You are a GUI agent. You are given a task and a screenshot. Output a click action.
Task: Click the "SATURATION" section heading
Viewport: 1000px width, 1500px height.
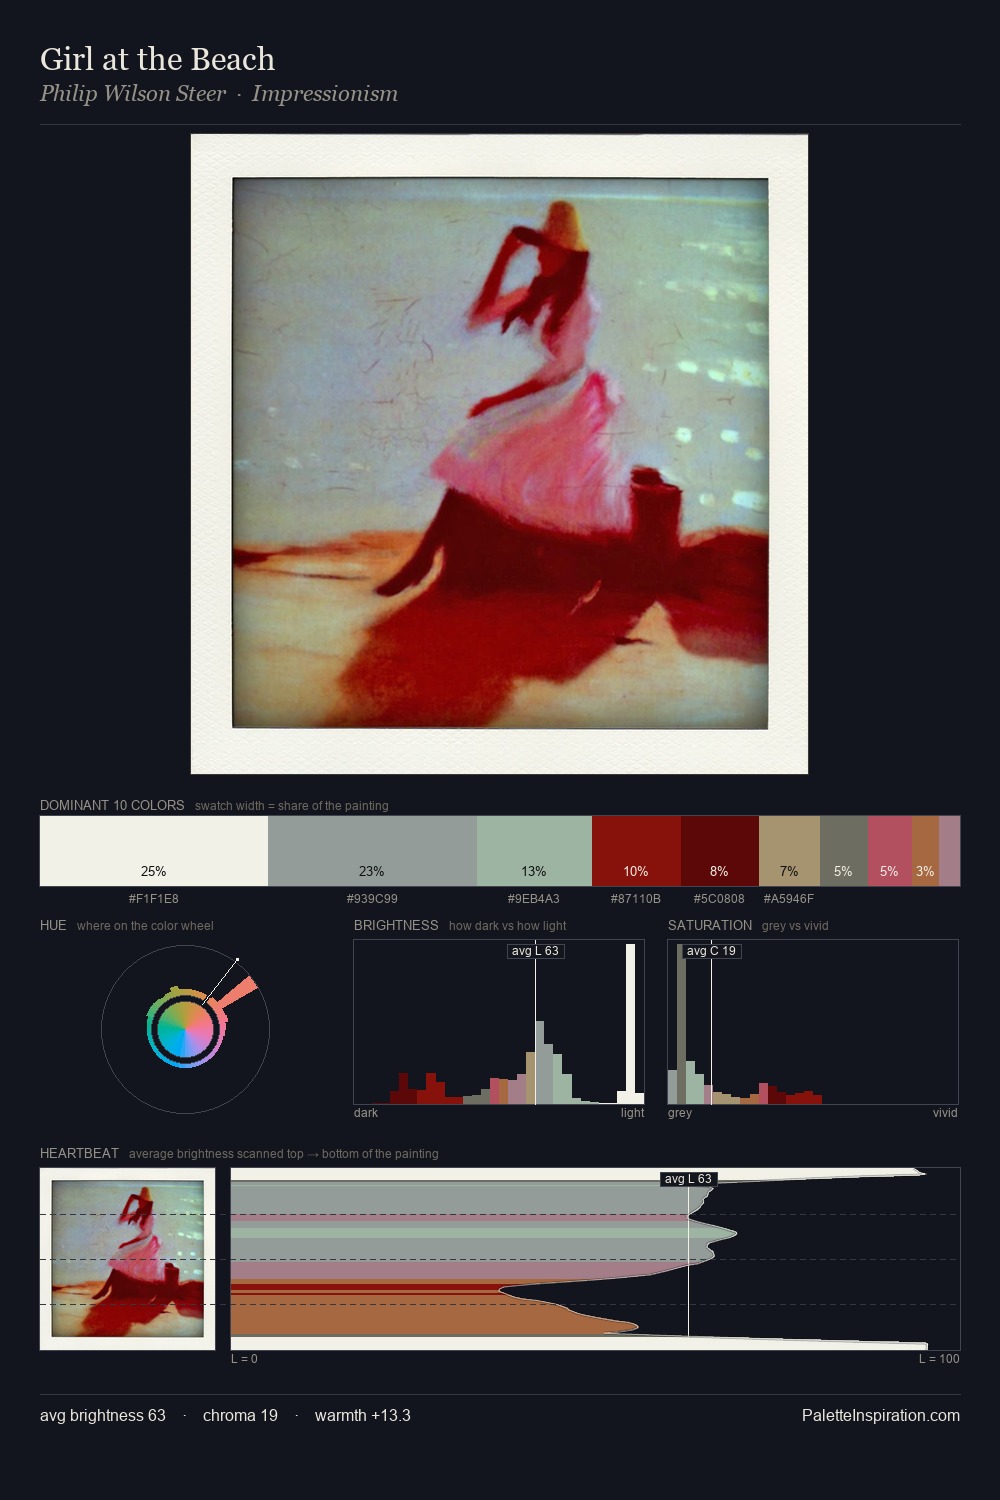click(710, 925)
